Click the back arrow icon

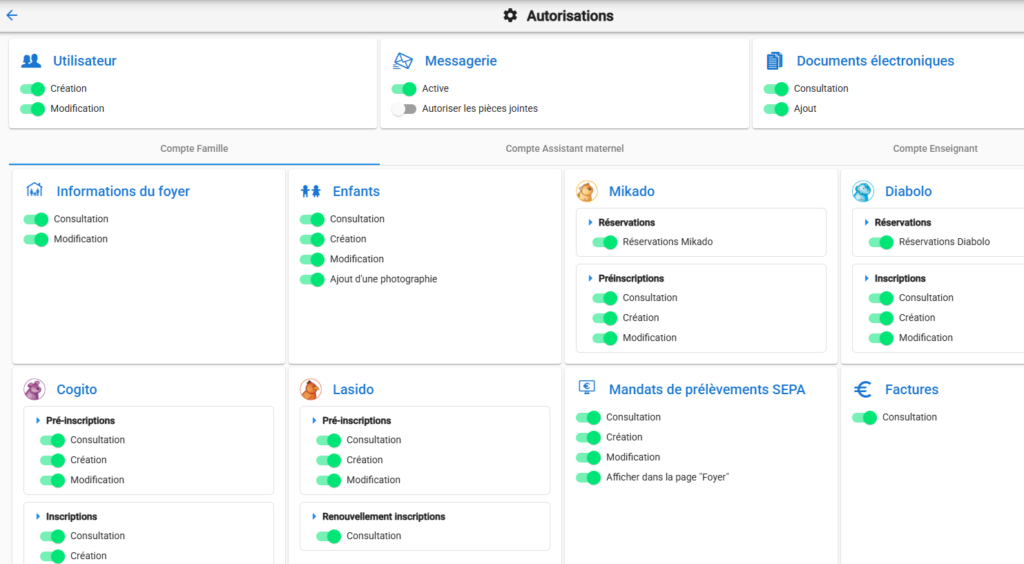point(12,16)
